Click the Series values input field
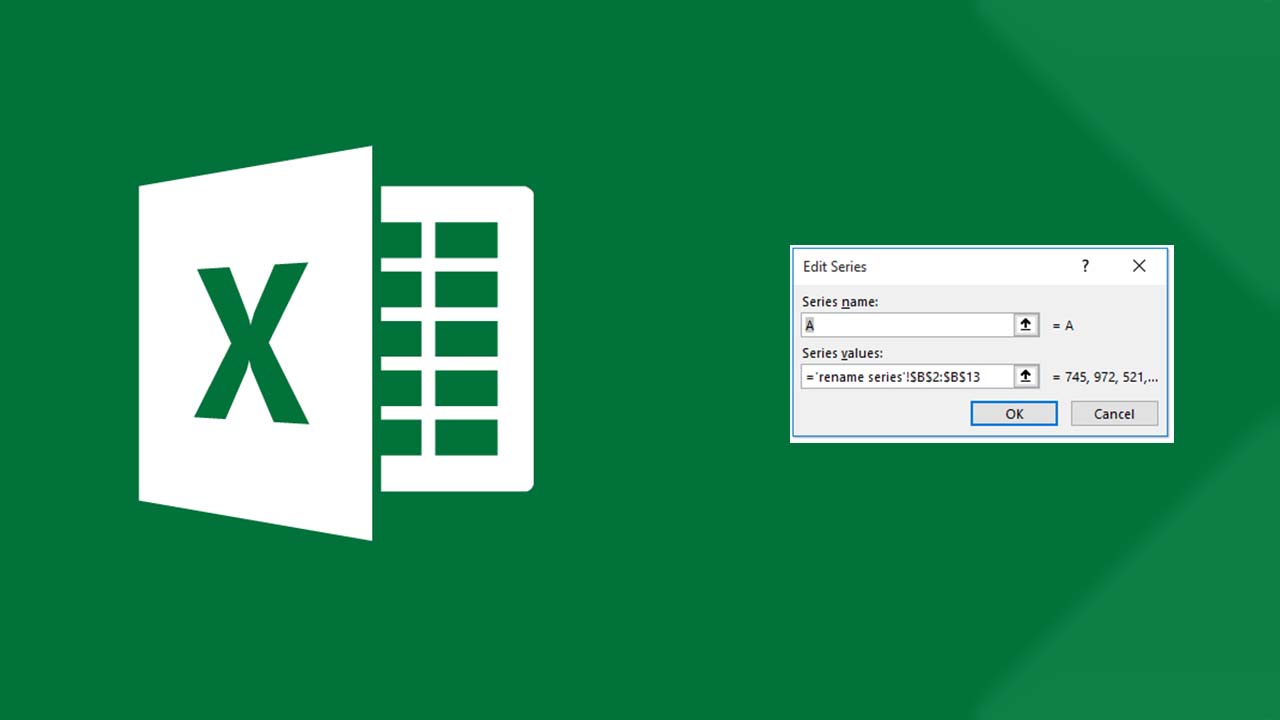Viewport: 1280px width, 720px height. pos(908,377)
